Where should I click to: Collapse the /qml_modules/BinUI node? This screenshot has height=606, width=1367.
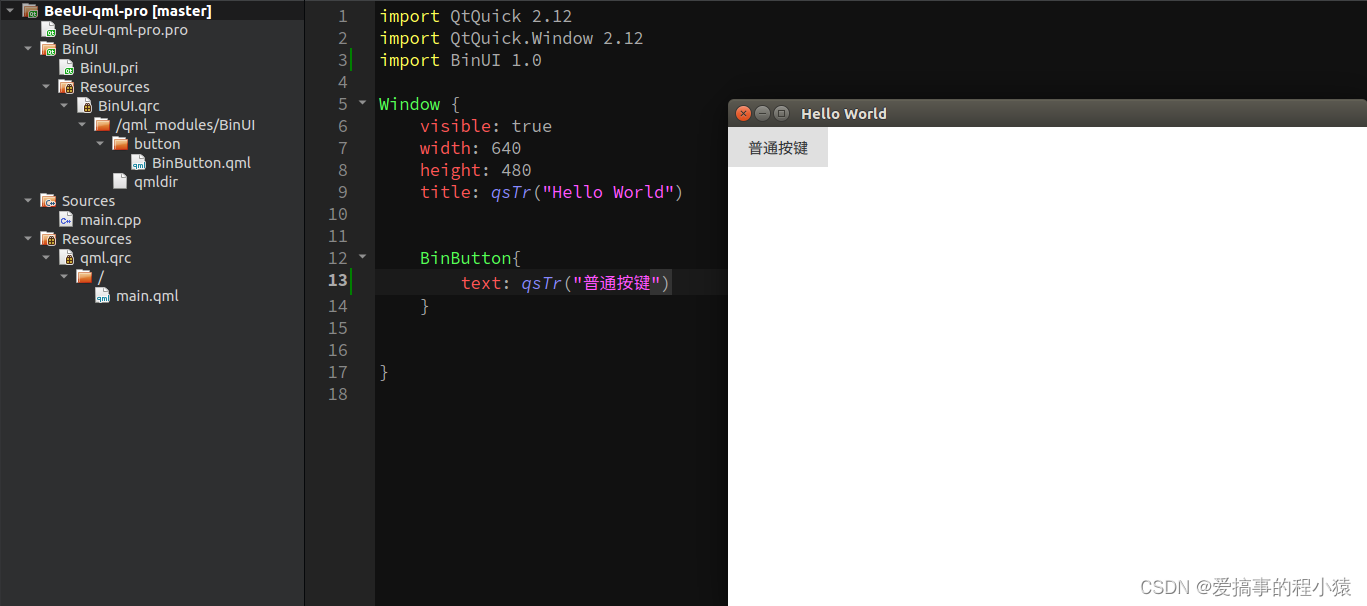click(x=82, y=125)
